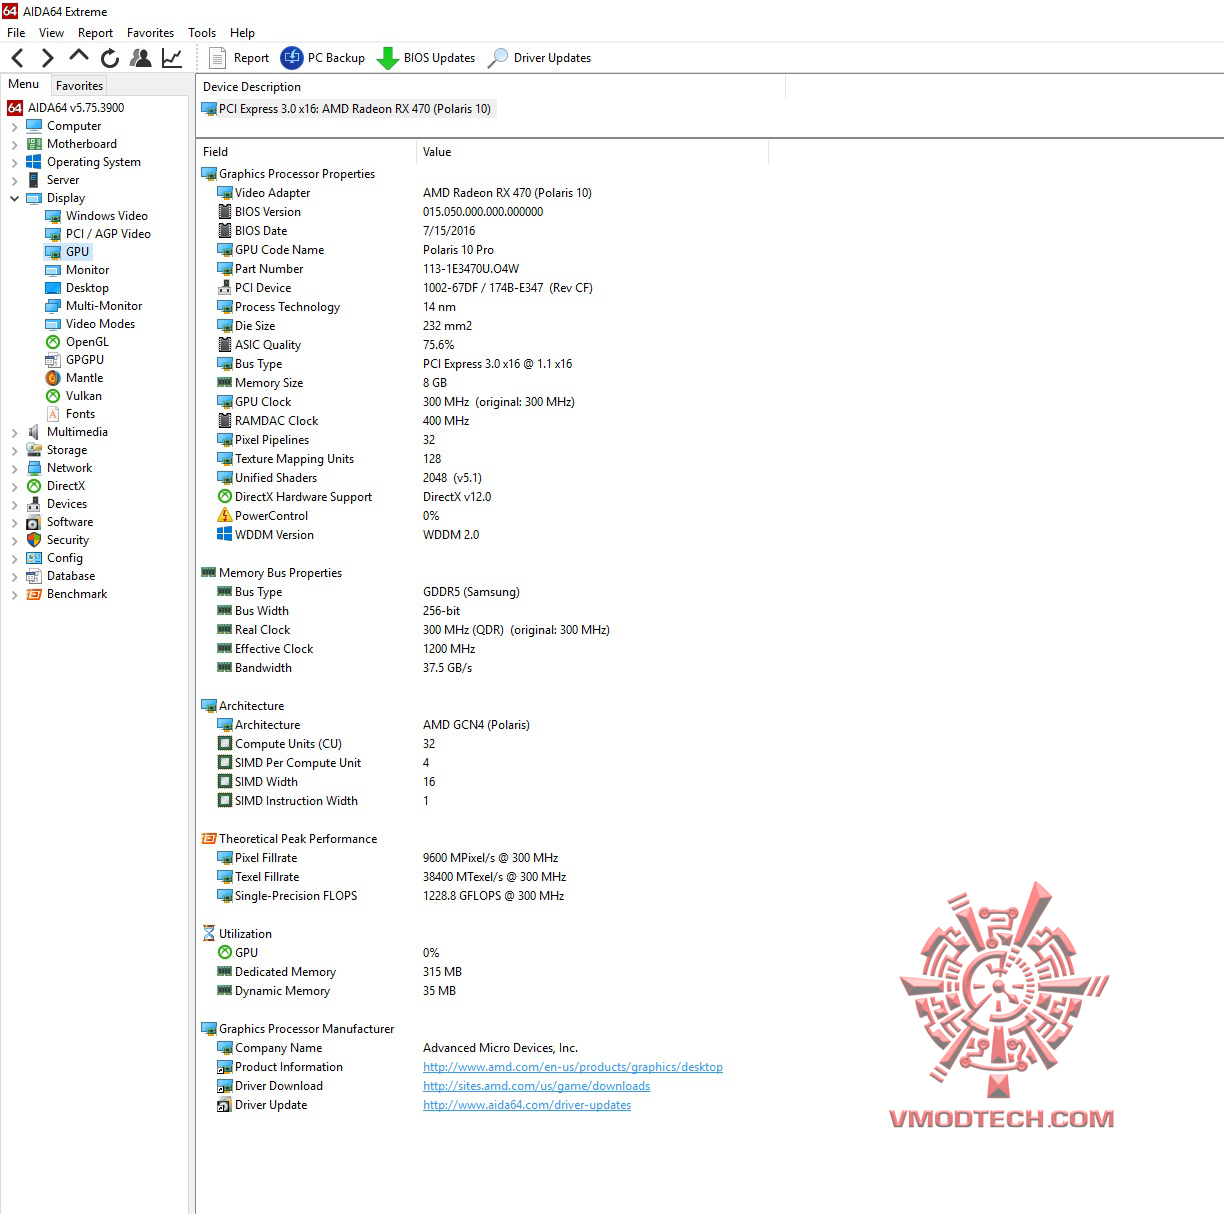Select PCI Express Radeon RX 470 device

pos(347,109)
